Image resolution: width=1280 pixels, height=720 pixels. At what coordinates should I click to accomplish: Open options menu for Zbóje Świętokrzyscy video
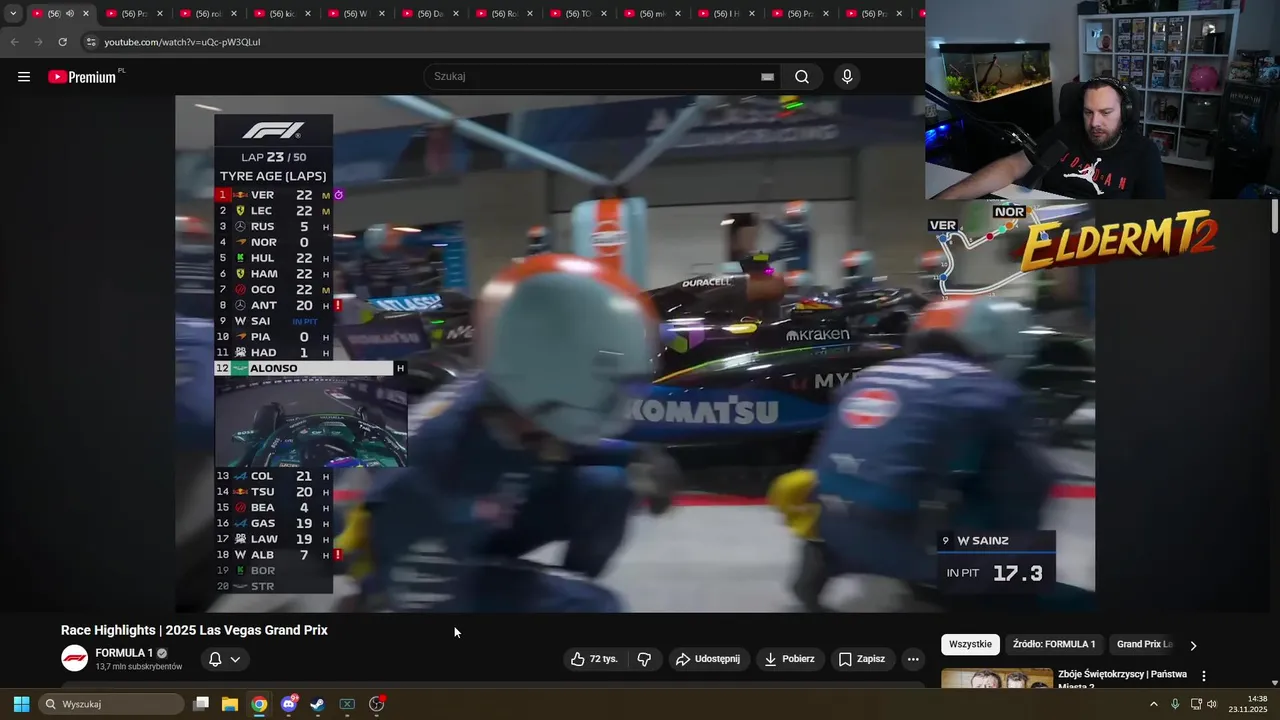click(1204, 676)
